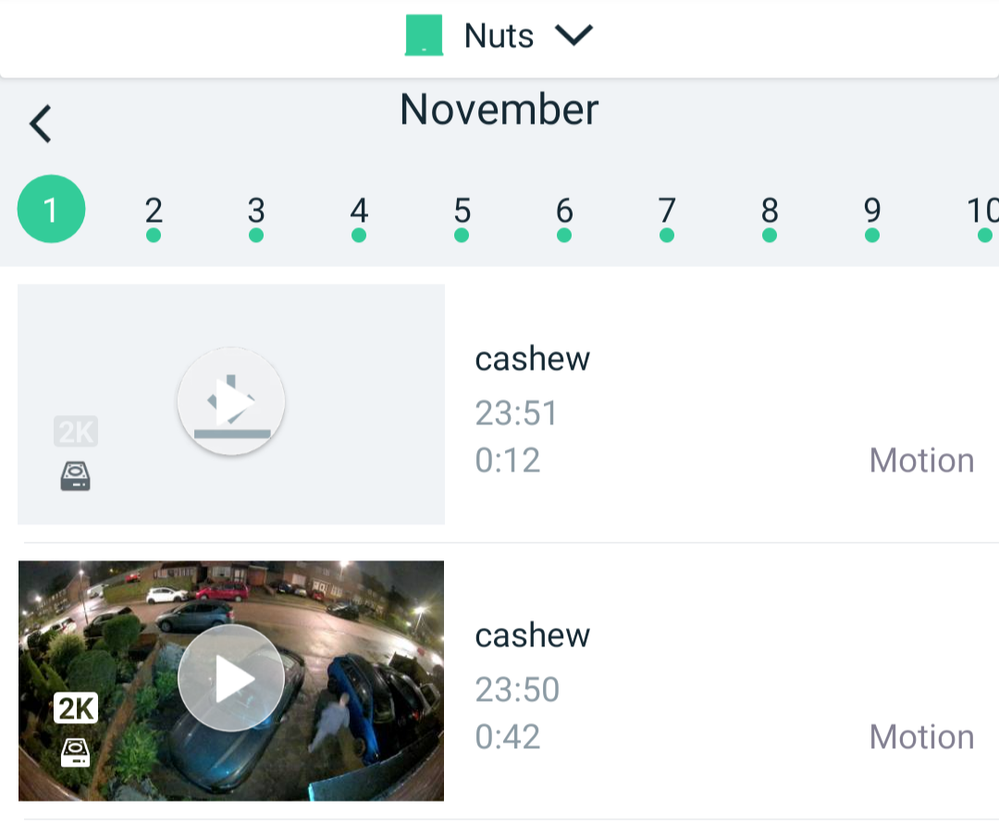Viewport: 999px width, 821px height.
Task: Expand the Nuts device dropdown chevron
Action: (574, 35)
